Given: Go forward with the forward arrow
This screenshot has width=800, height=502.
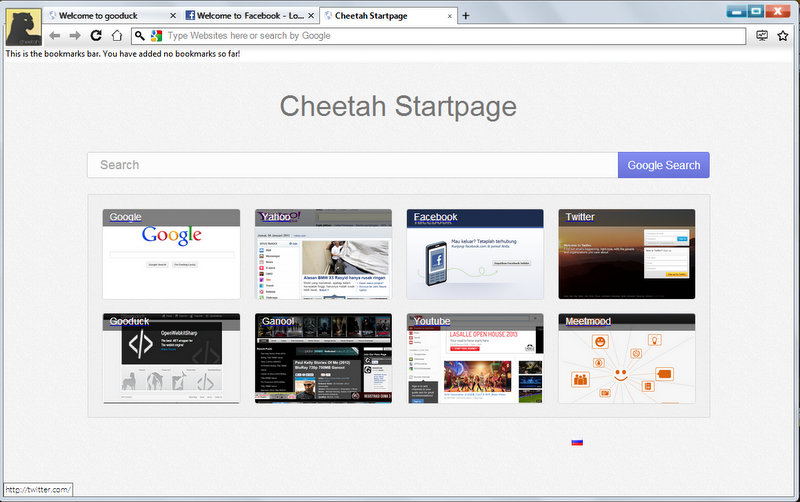Looking at the screenshot, I should pos(75,36).
